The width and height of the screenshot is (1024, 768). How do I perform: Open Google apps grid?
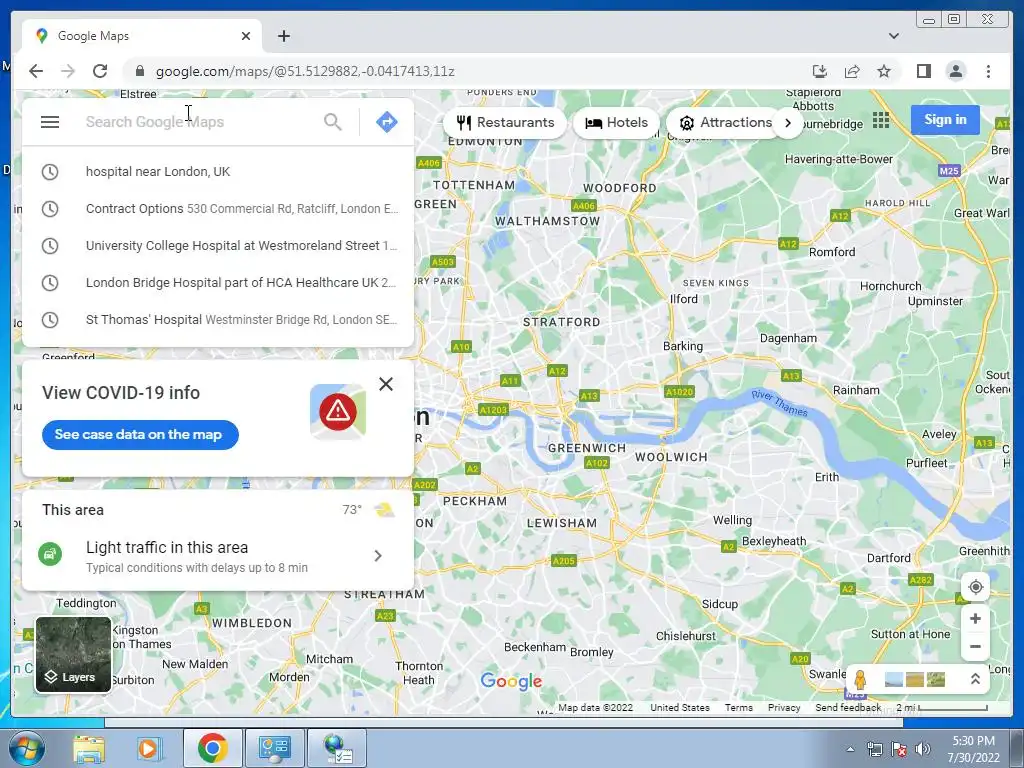(881, 120)
